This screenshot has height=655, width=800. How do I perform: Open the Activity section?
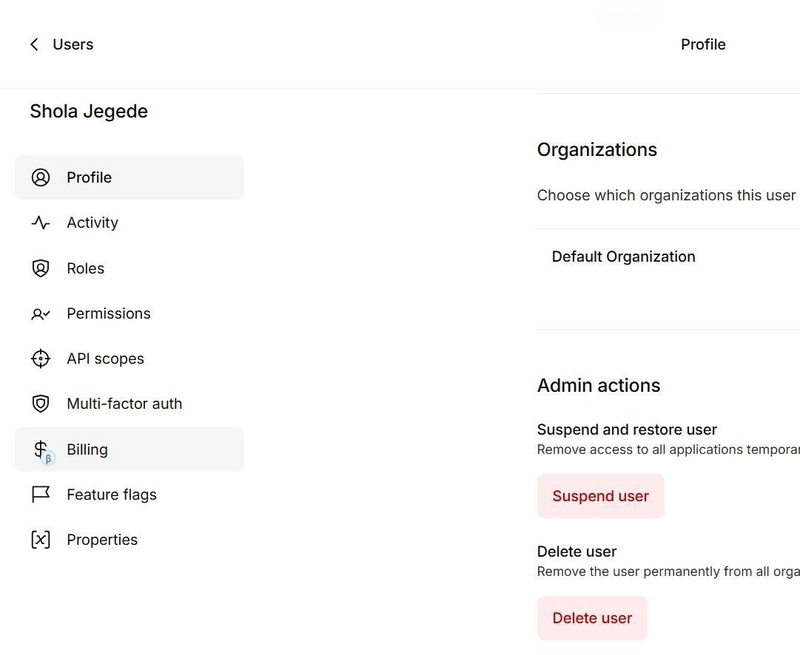tap(130, 223)
